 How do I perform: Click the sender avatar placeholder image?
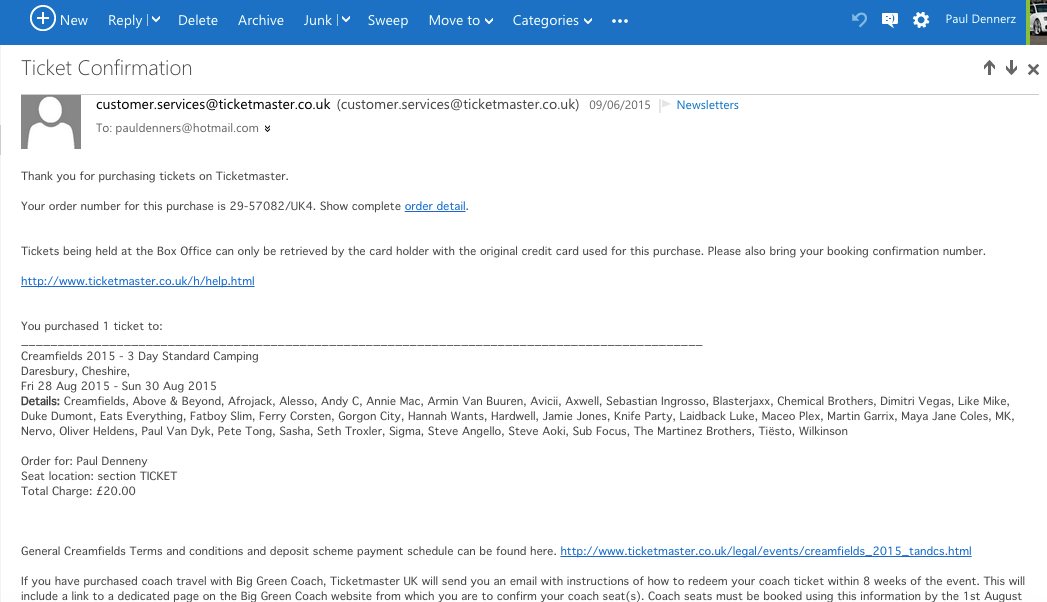point(51,121)
